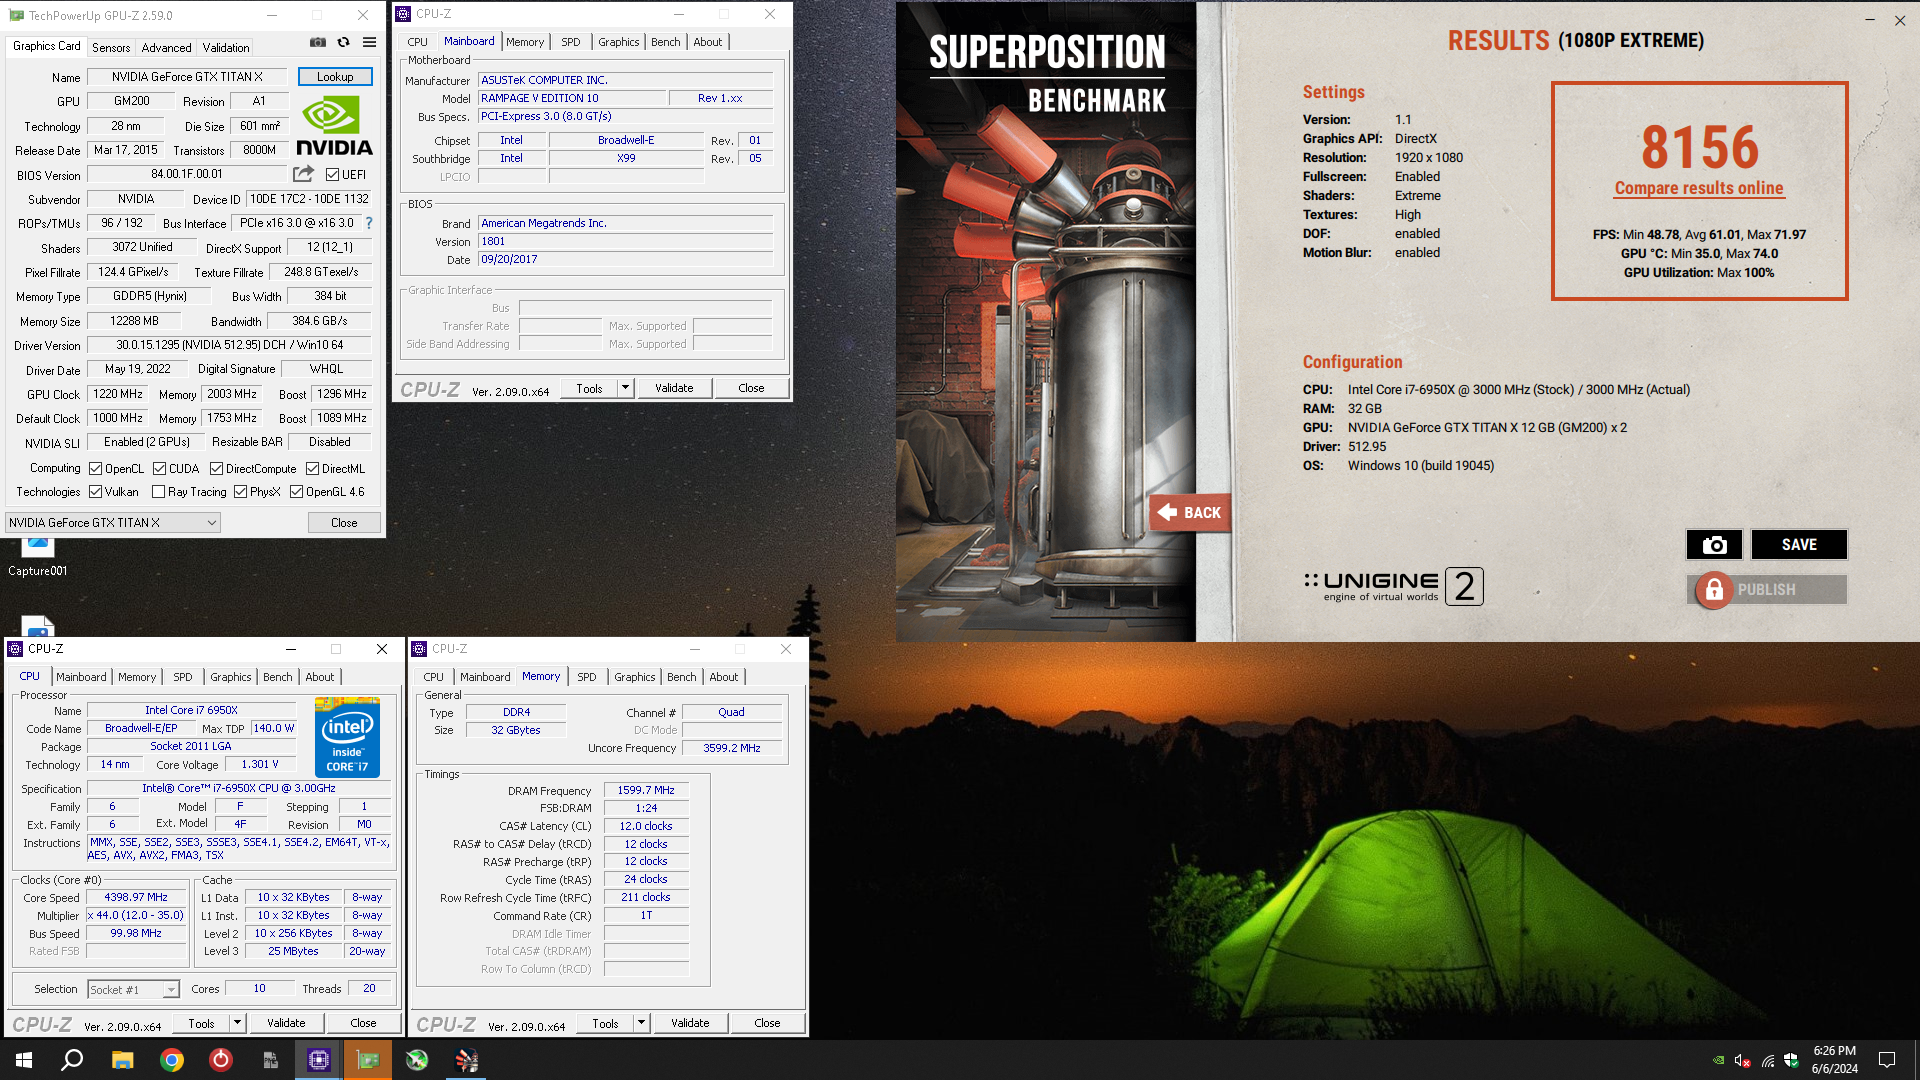Click the Superposition screenshot camera button

[1714, 545]
